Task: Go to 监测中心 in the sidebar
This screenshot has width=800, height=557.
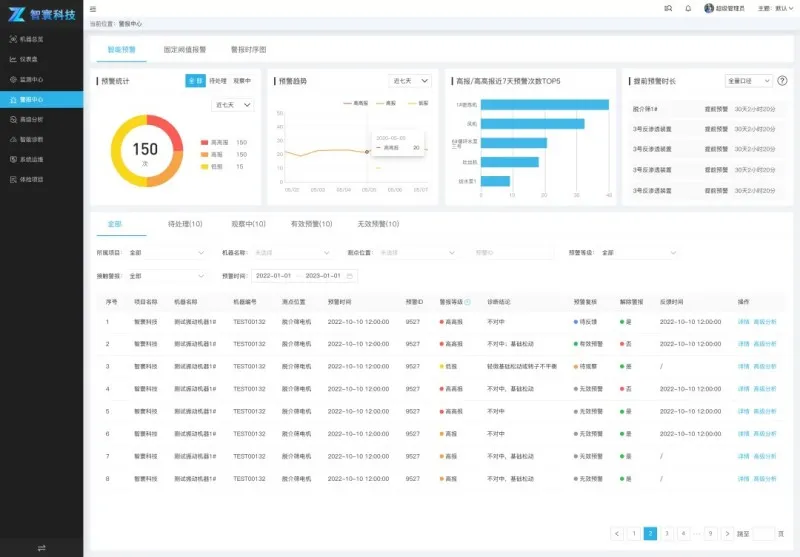Action: (x=31, y=79)
